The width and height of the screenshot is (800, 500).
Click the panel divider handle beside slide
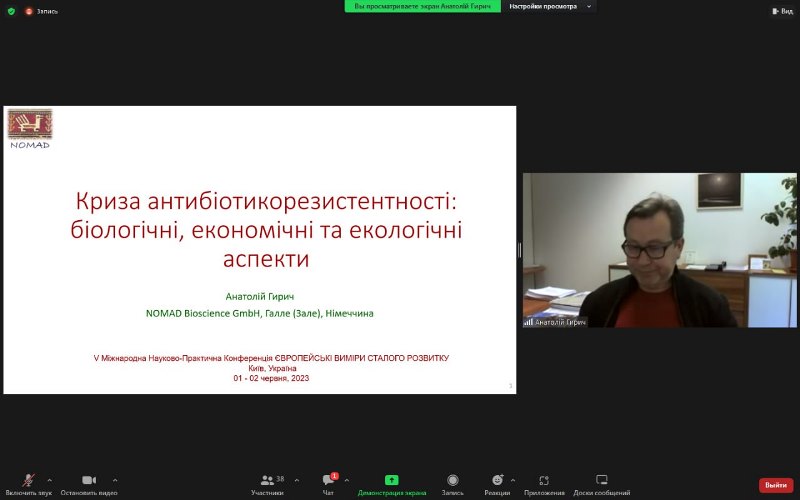point(519,250)
